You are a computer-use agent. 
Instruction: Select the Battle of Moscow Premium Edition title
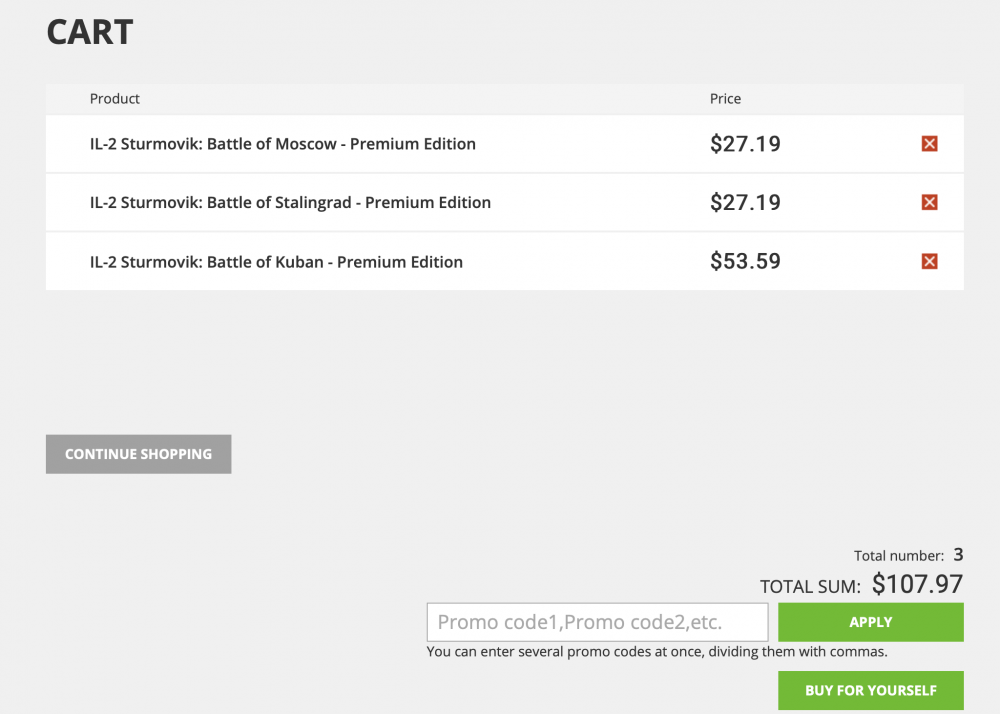pos(282,143)
